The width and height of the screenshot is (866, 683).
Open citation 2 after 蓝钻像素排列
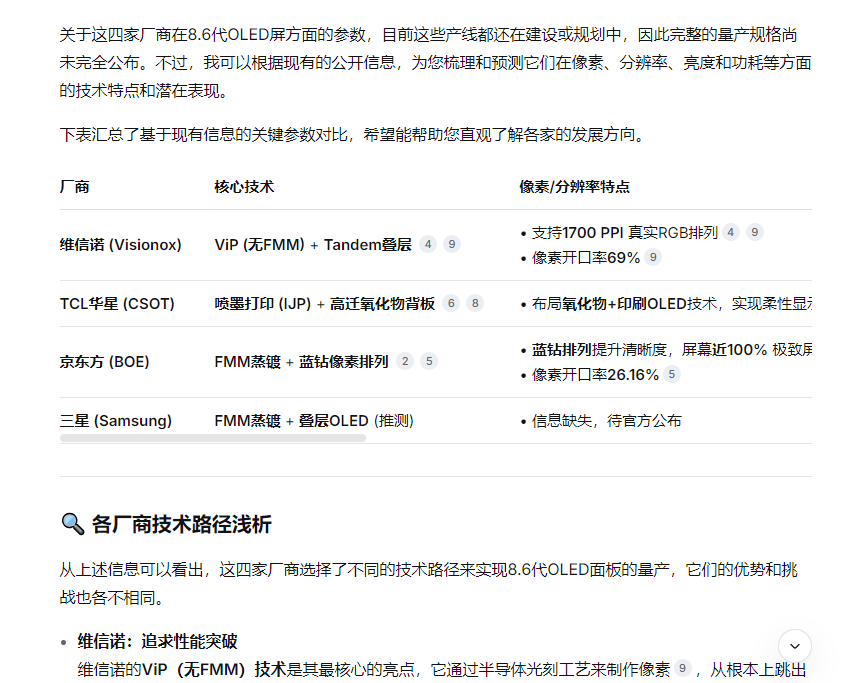[405, 361]
